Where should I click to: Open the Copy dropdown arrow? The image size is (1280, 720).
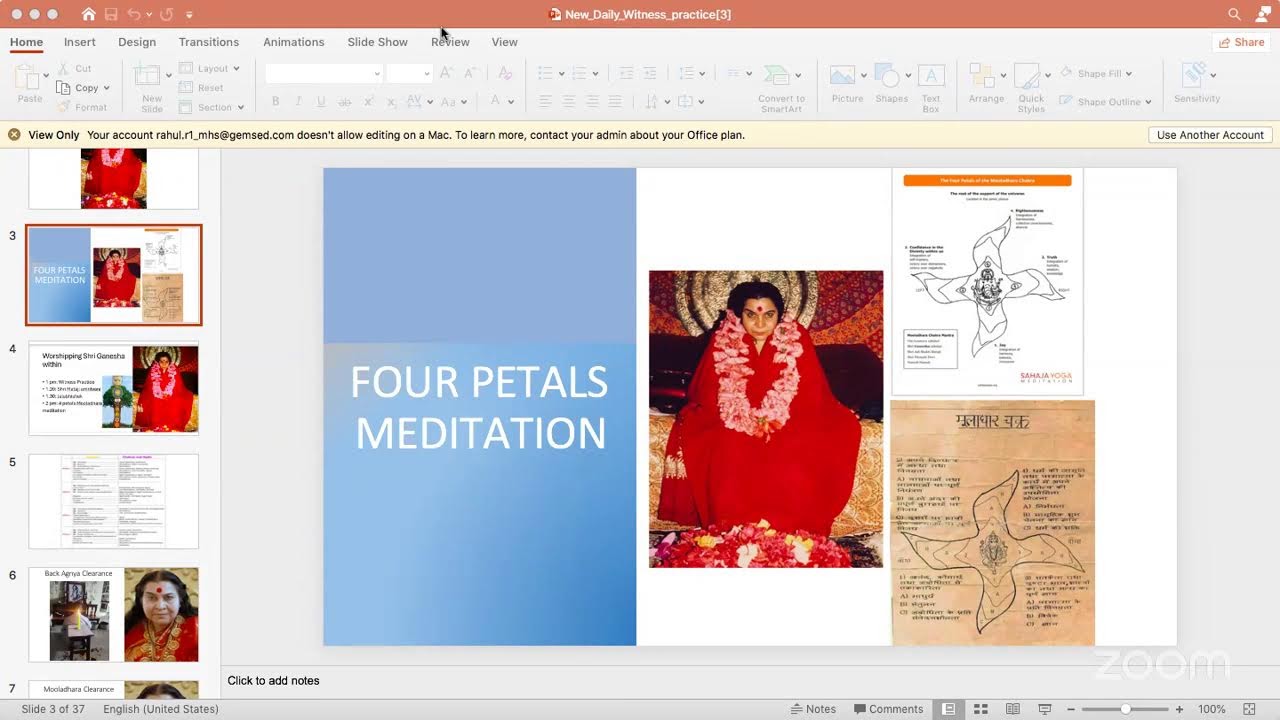(x=106, y=88)
